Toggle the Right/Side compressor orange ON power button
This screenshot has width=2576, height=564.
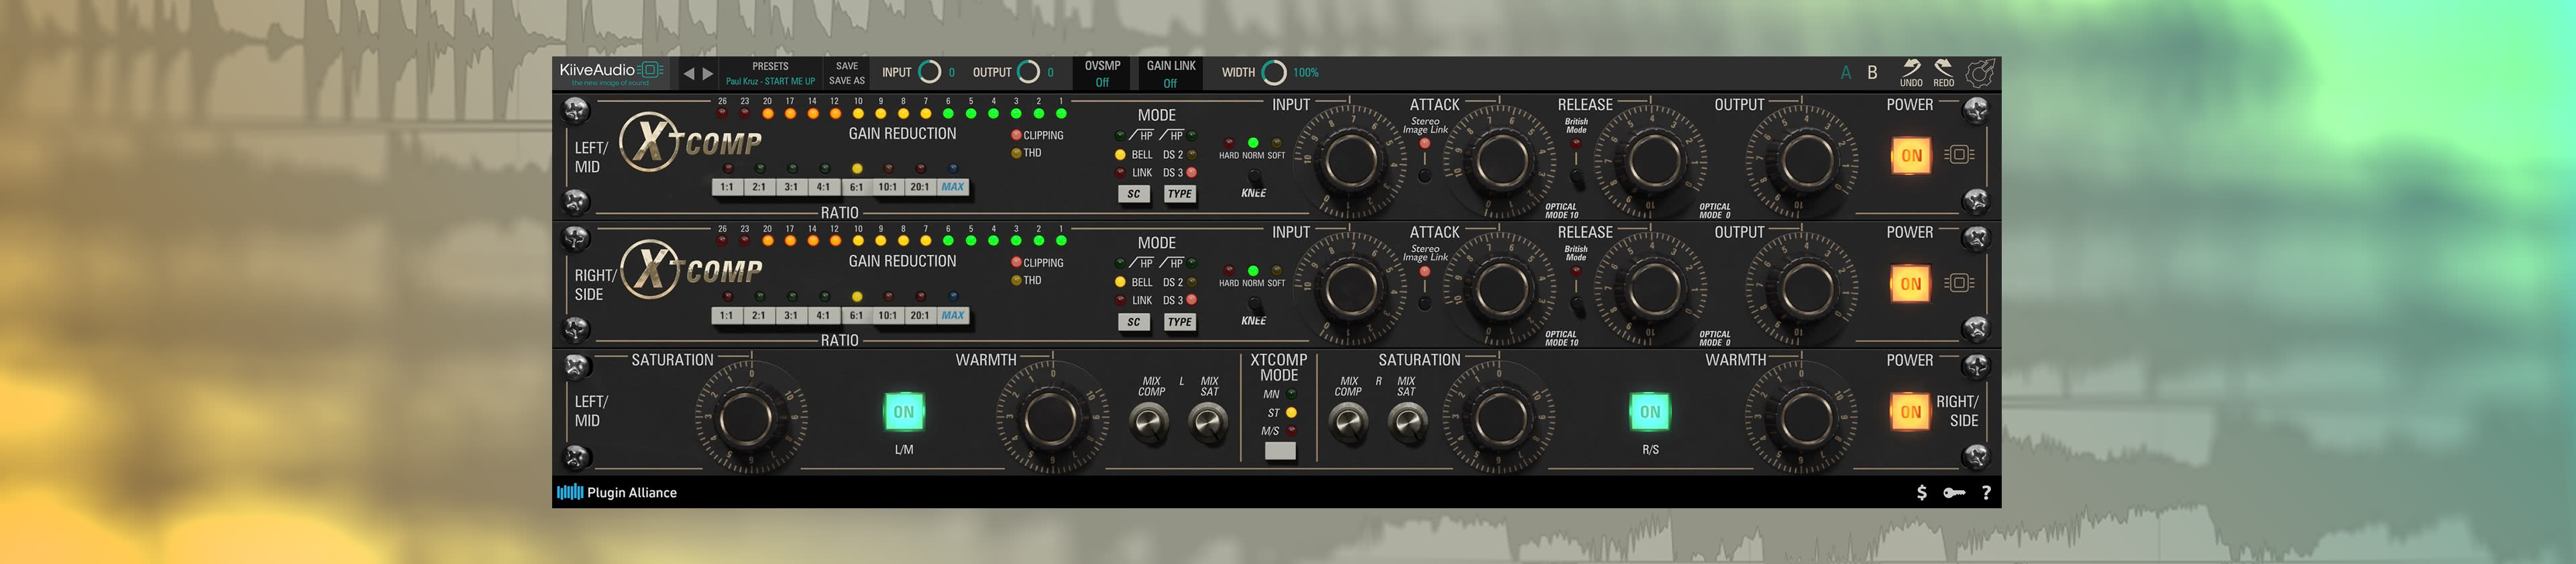[x=1911, y=283]
